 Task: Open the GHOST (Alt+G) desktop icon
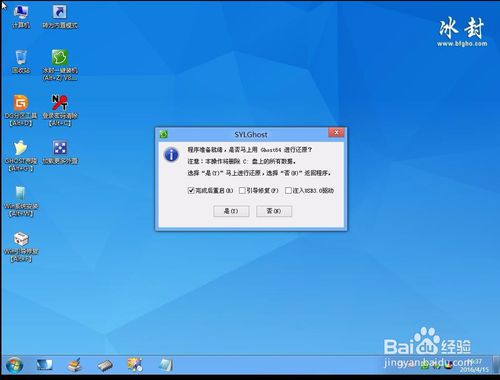21,156
